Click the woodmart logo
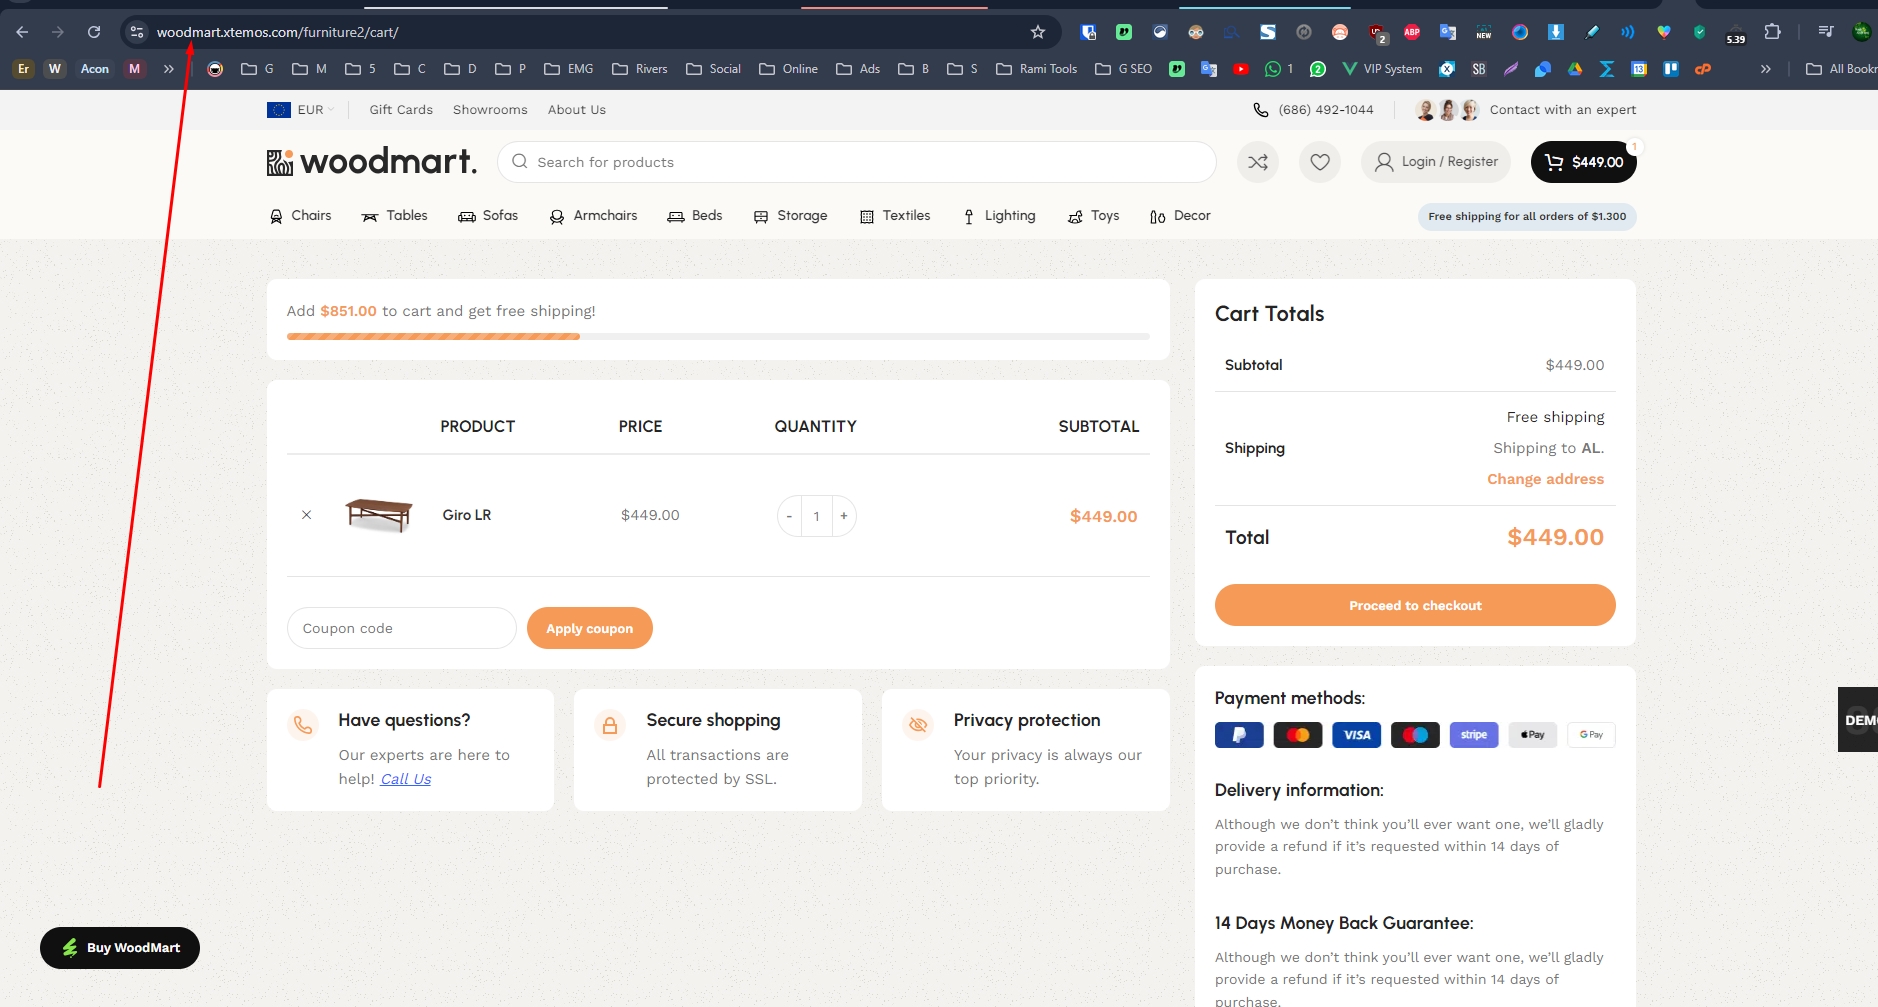This screenshot has width=1878, height=1007. 372,161
